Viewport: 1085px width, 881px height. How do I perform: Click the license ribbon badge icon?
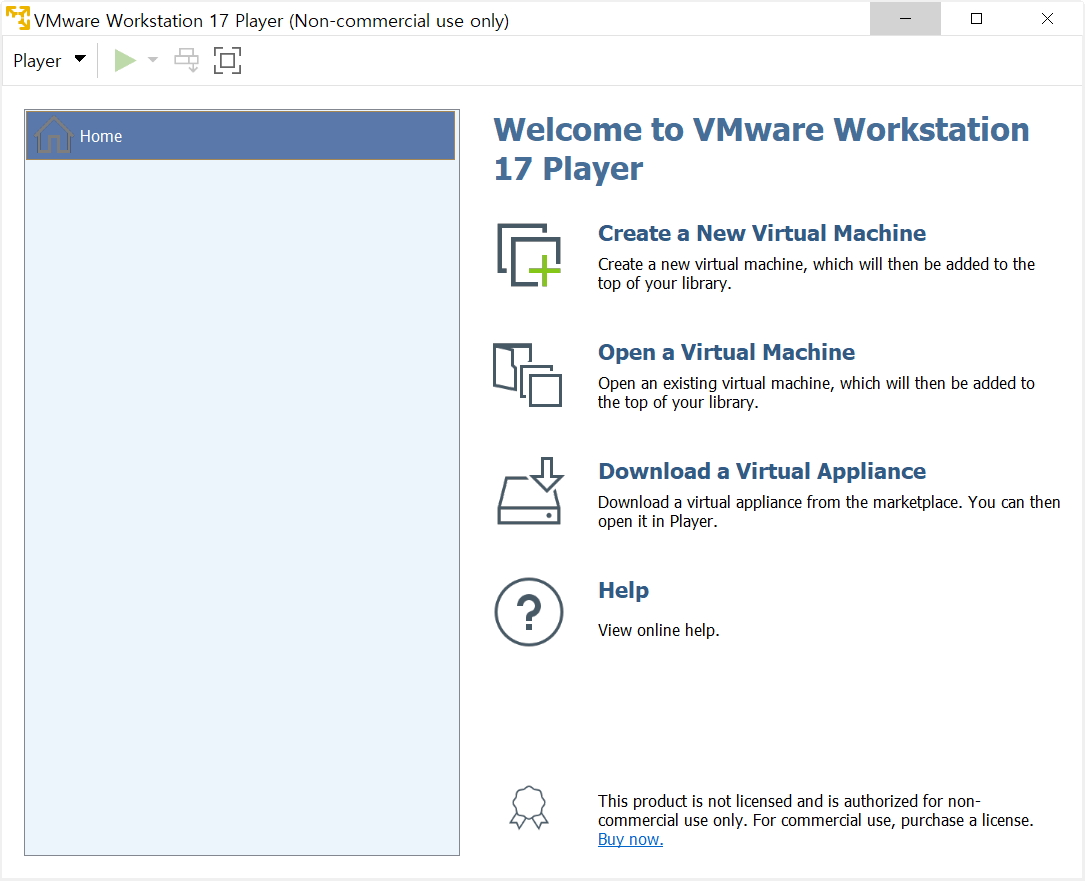(x=529, y=807)
